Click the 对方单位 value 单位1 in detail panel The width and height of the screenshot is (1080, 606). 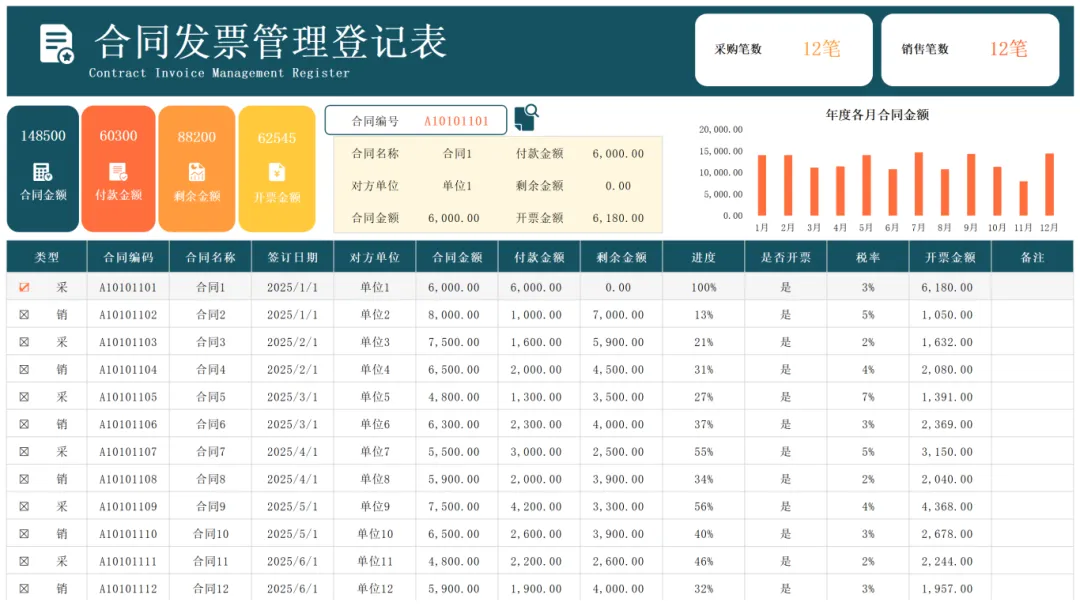tap(457, 186)
